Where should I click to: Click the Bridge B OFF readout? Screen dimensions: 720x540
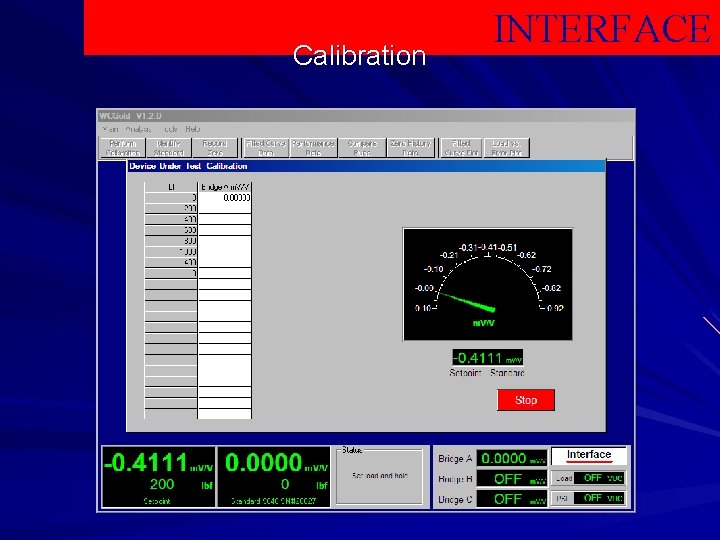click(512, 479)
